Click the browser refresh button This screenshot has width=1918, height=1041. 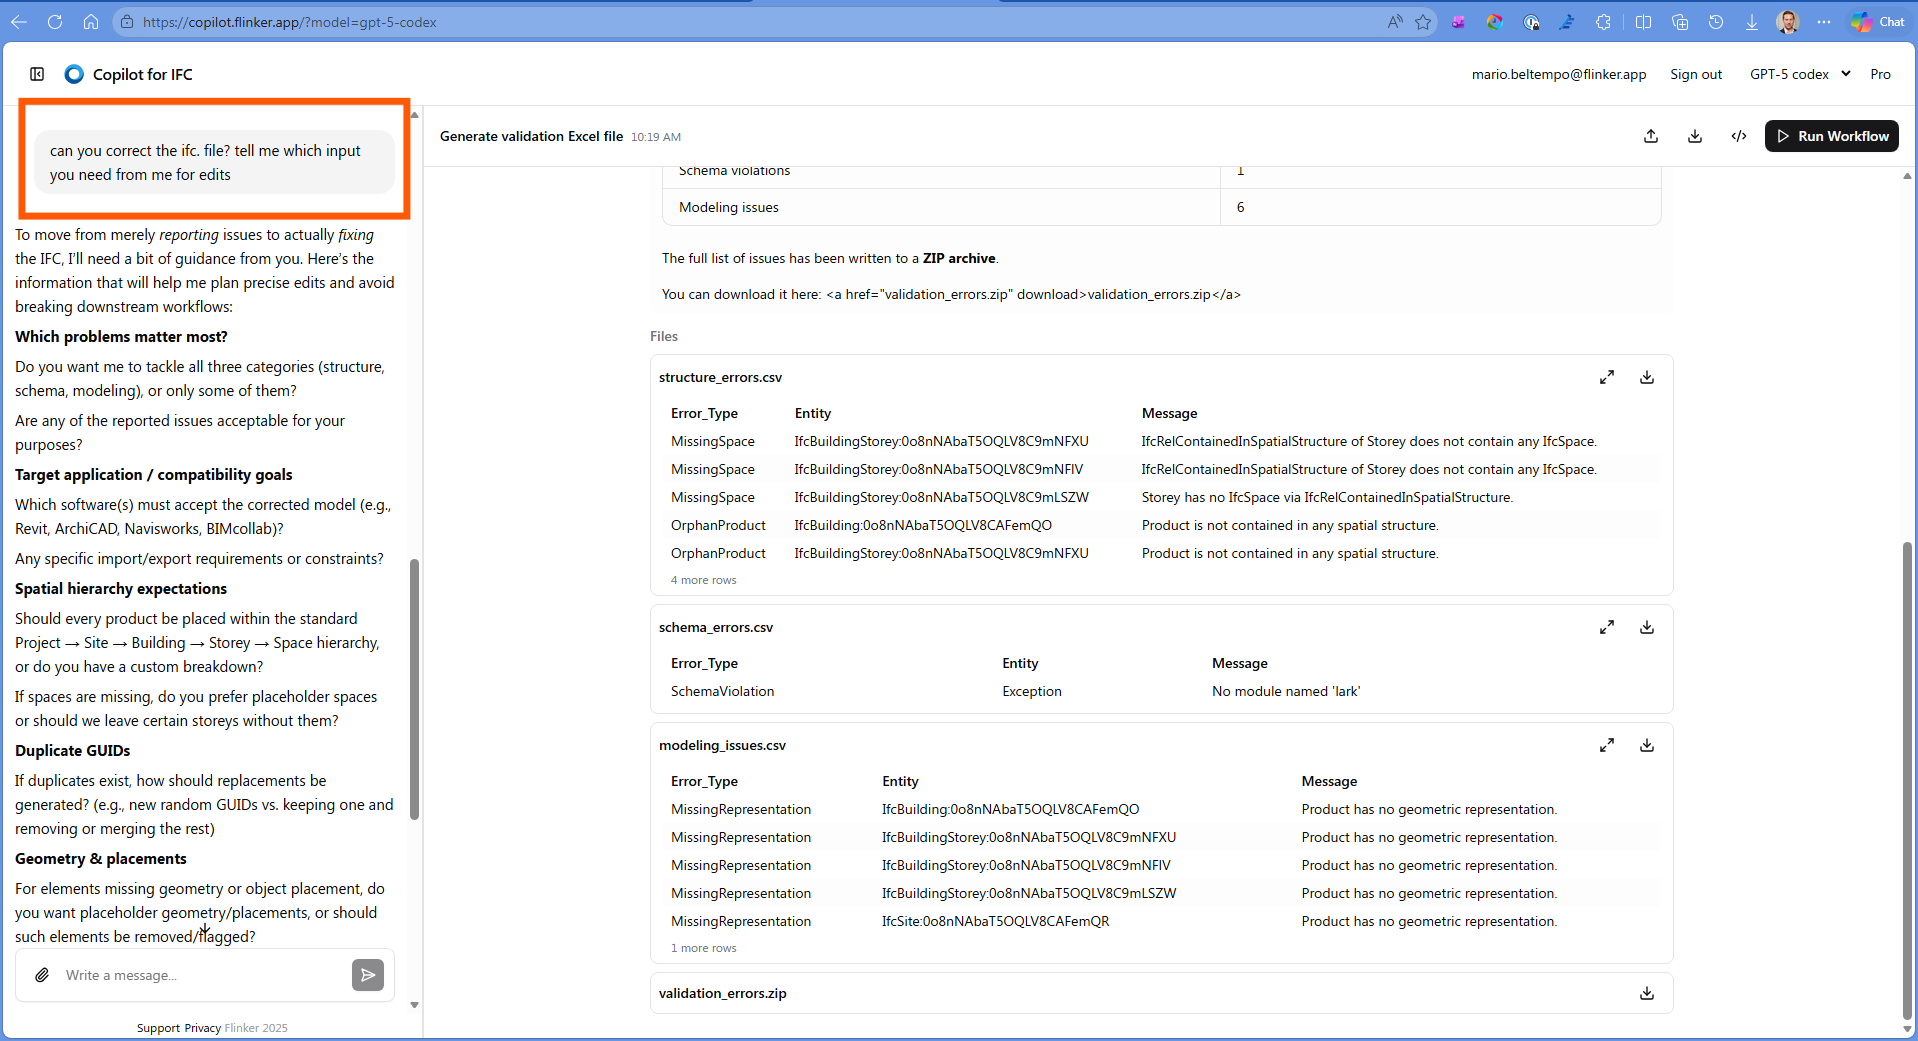click(x=55, y=22)
